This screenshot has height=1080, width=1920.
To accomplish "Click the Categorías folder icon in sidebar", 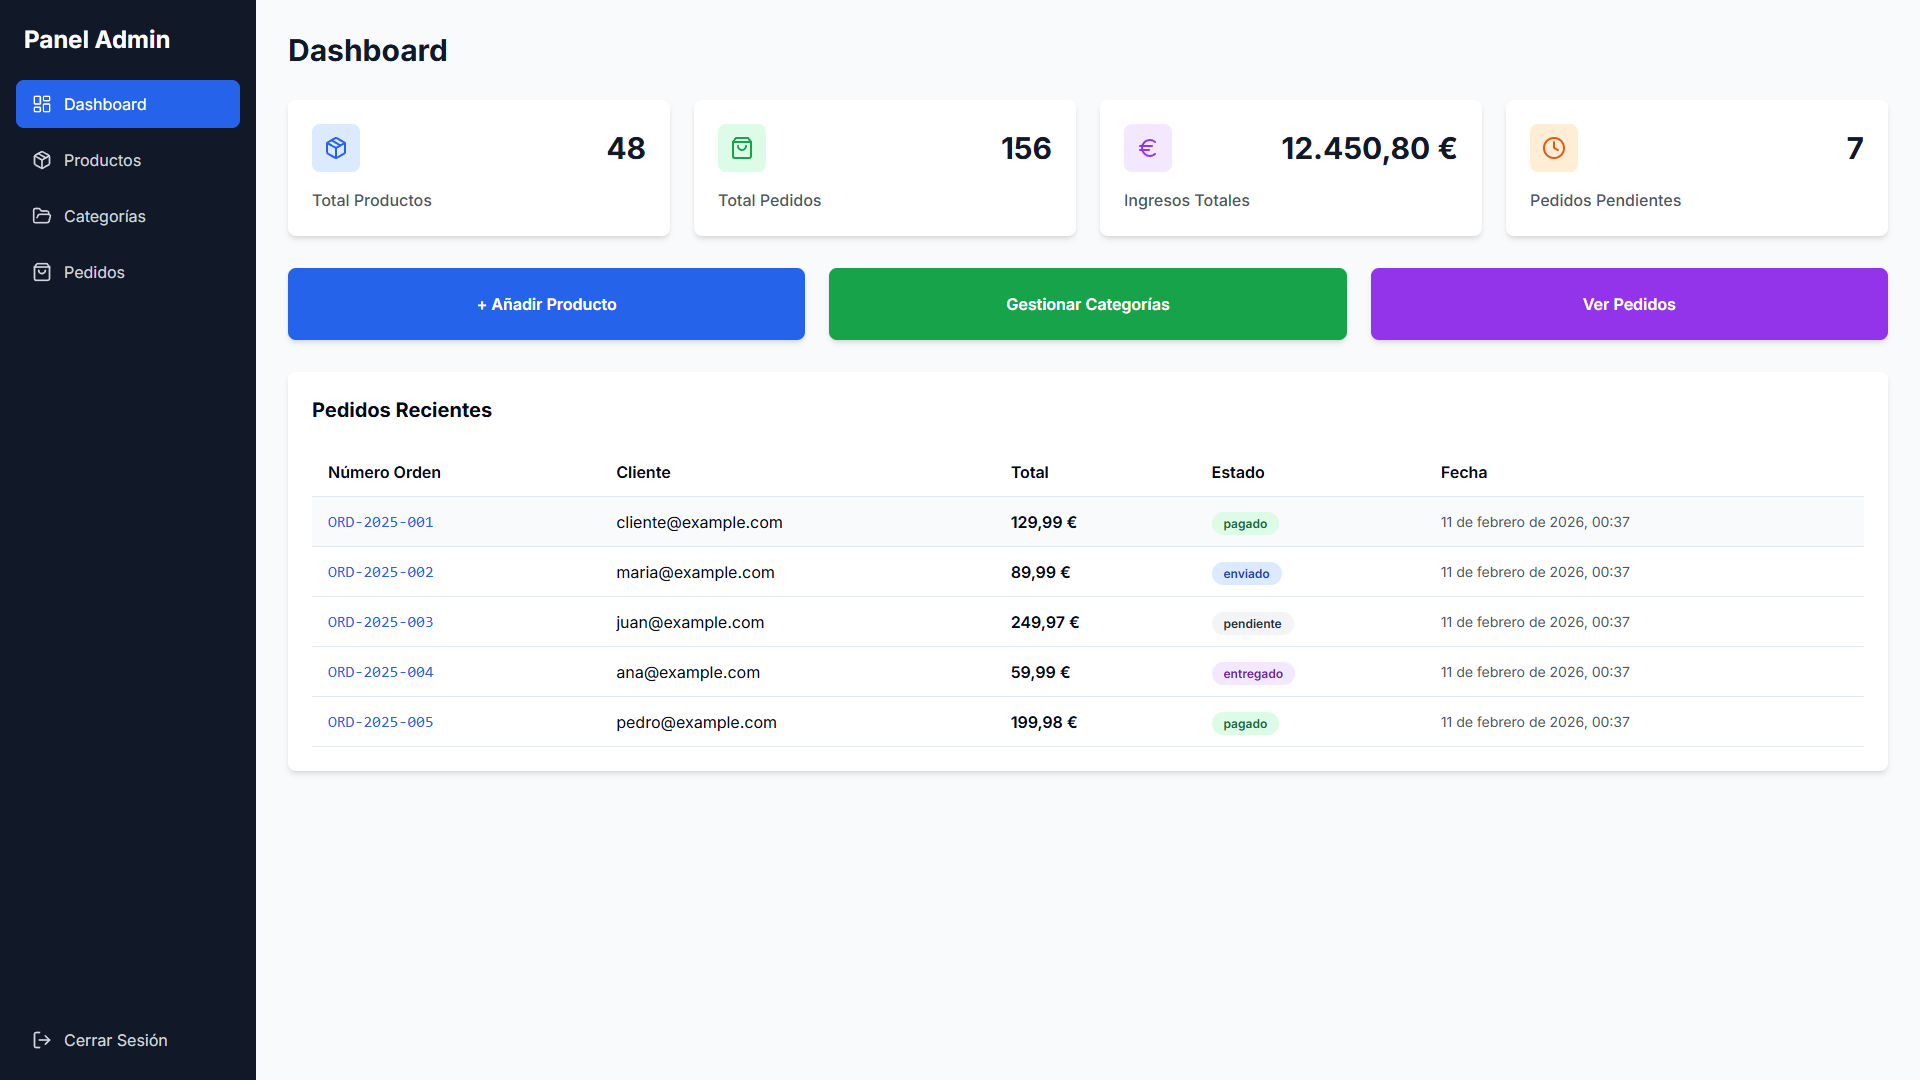I will click(42, 216).
